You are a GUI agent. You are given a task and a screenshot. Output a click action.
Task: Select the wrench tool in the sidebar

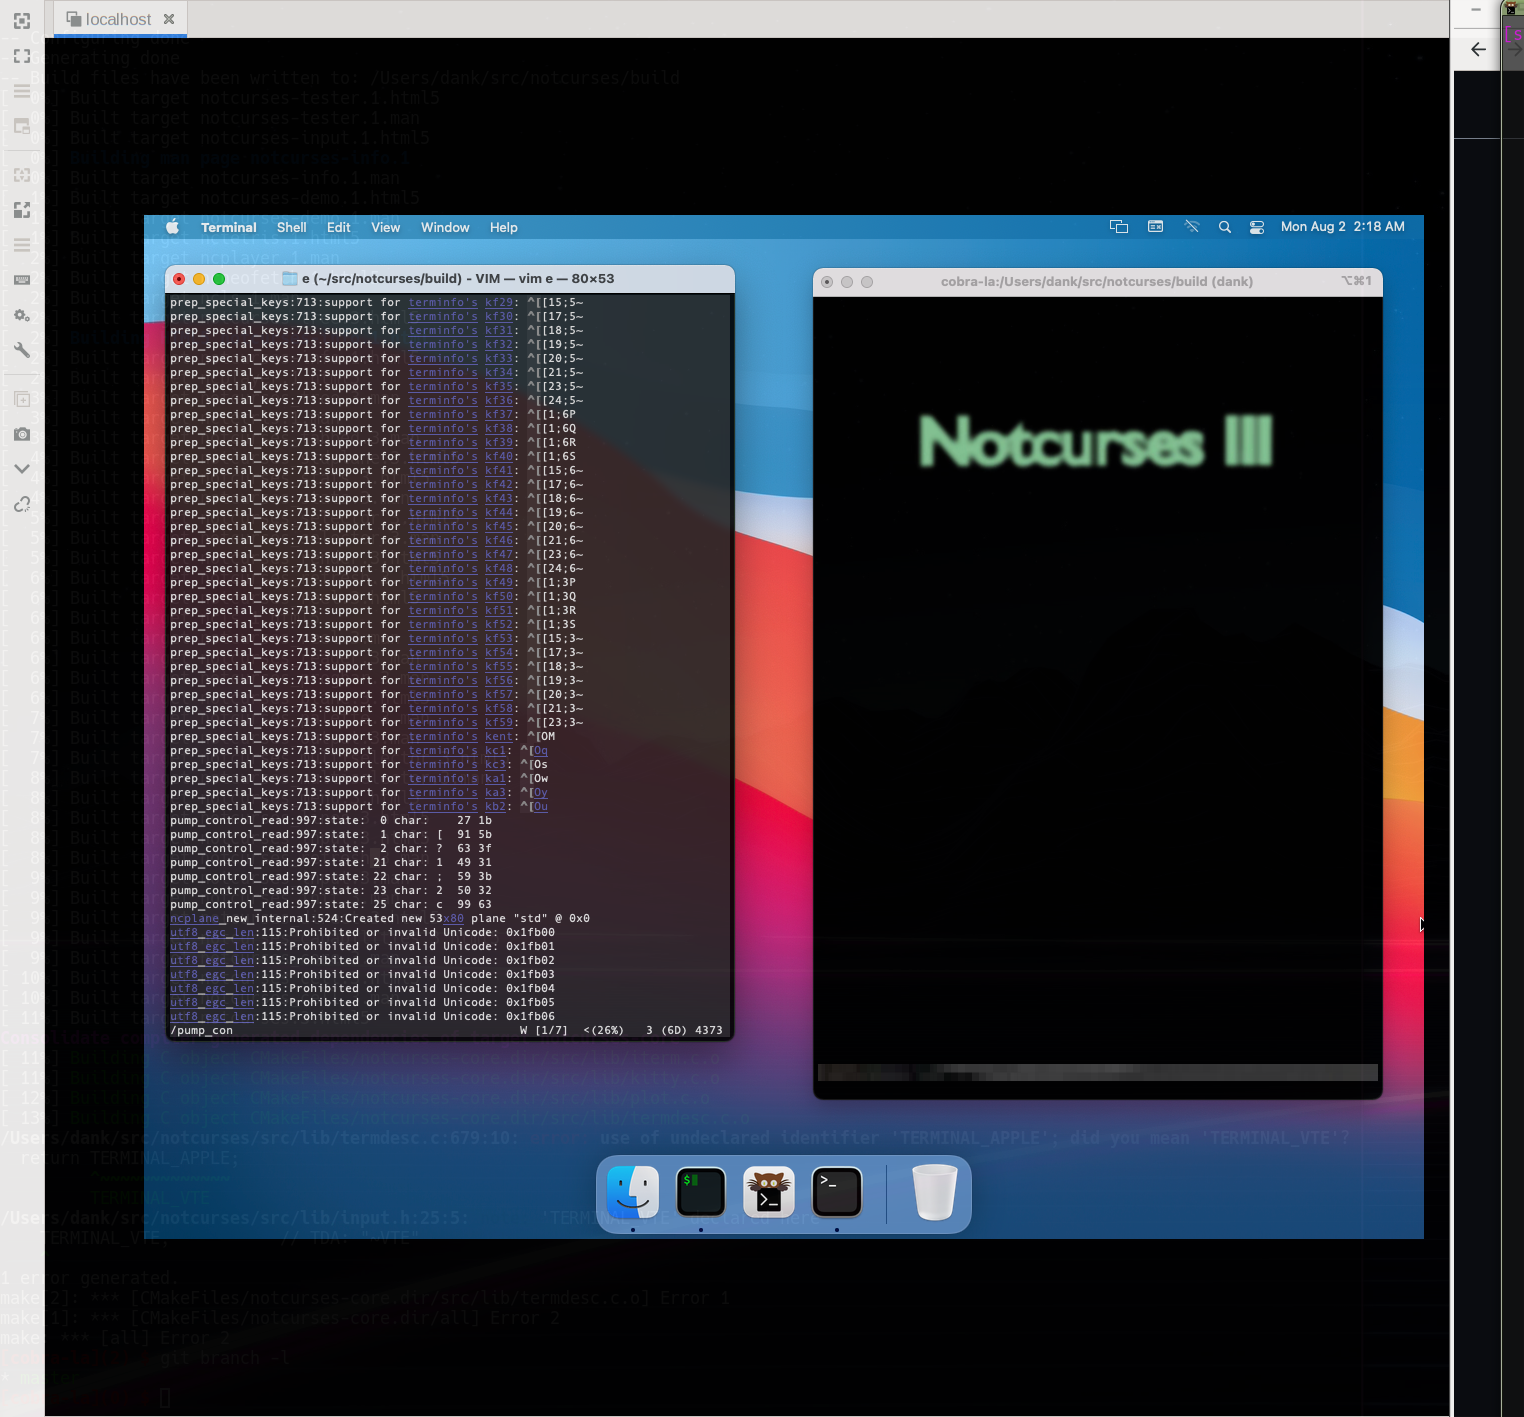[x=22, y=350]
